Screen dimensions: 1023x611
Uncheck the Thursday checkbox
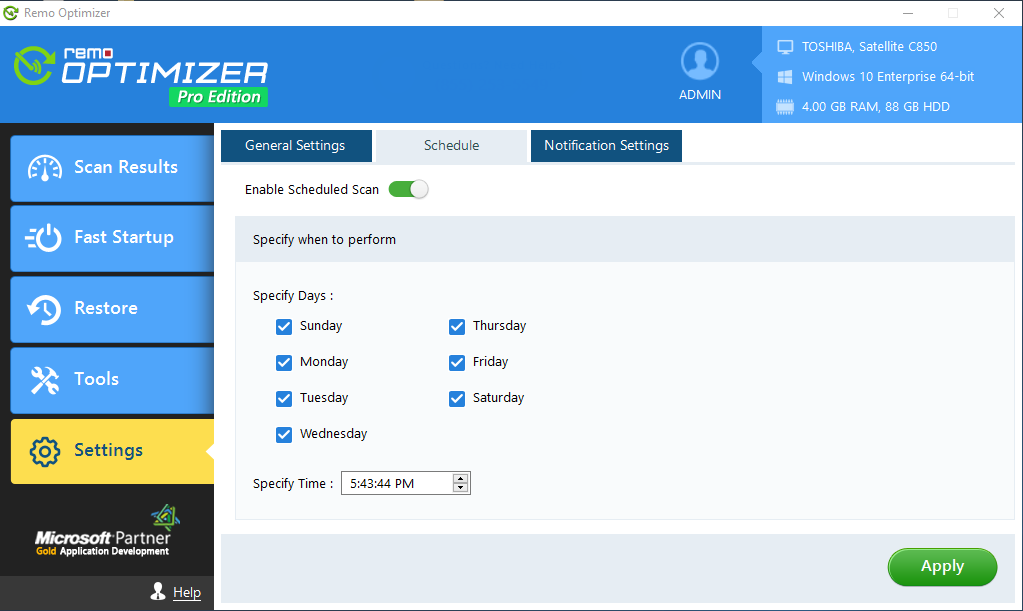(x=457, y=326)
